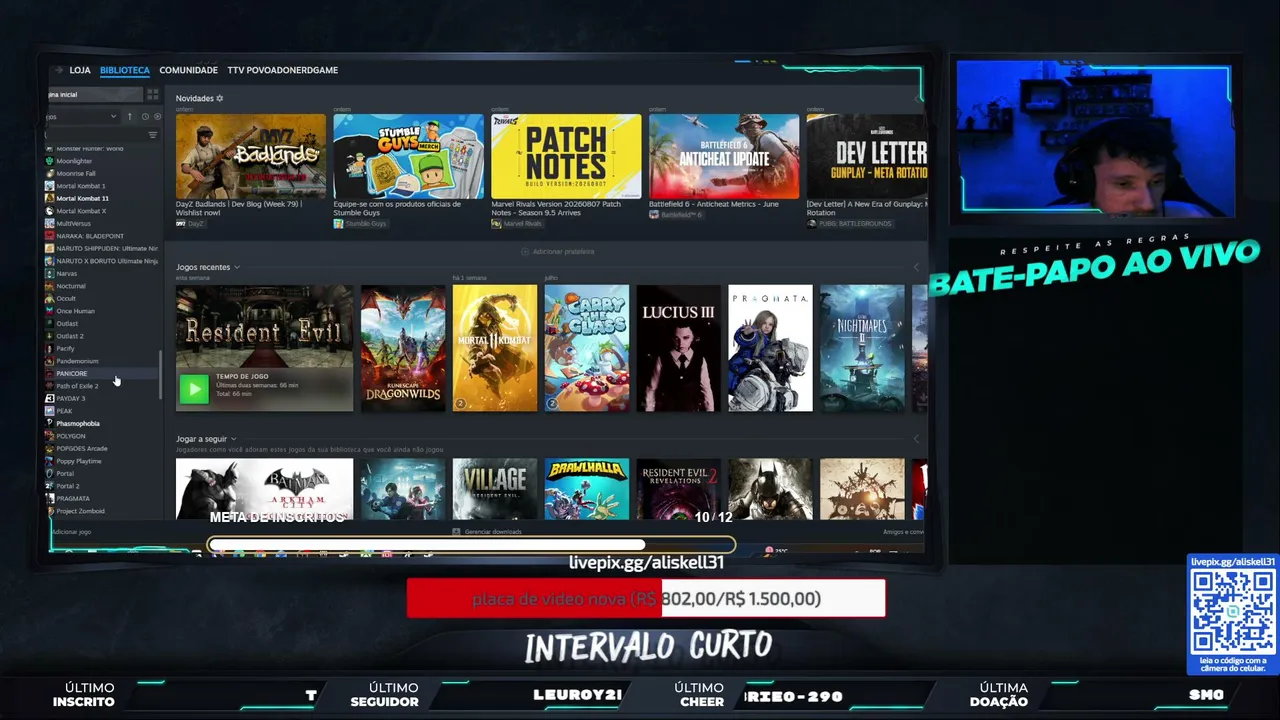Click the Occult game icon

(50, 298)
